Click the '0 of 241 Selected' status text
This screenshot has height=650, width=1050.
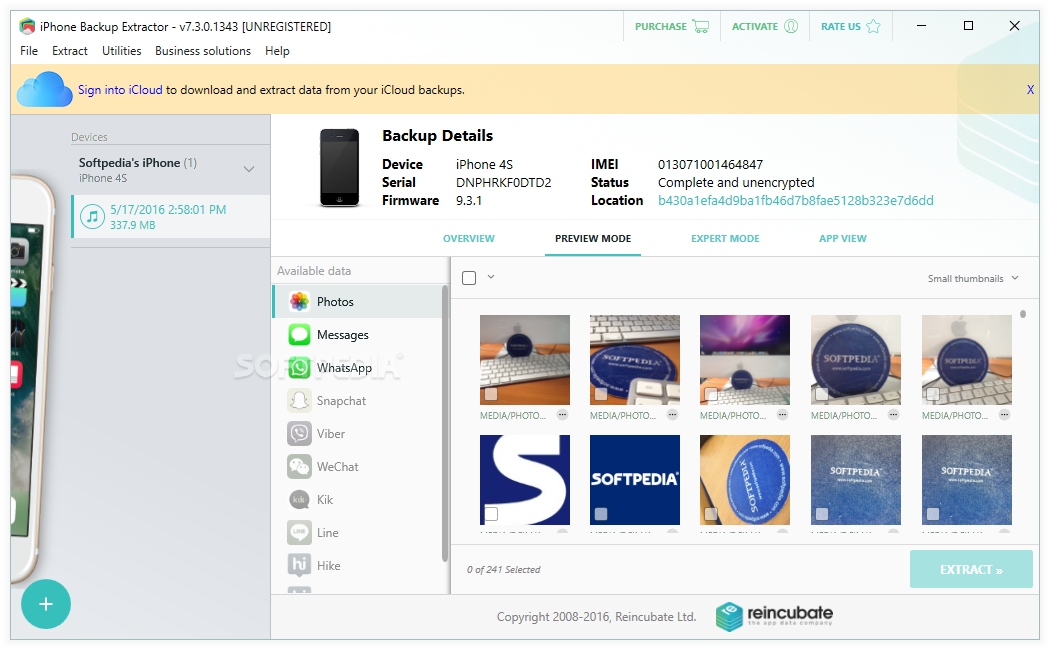coord(504,570)
